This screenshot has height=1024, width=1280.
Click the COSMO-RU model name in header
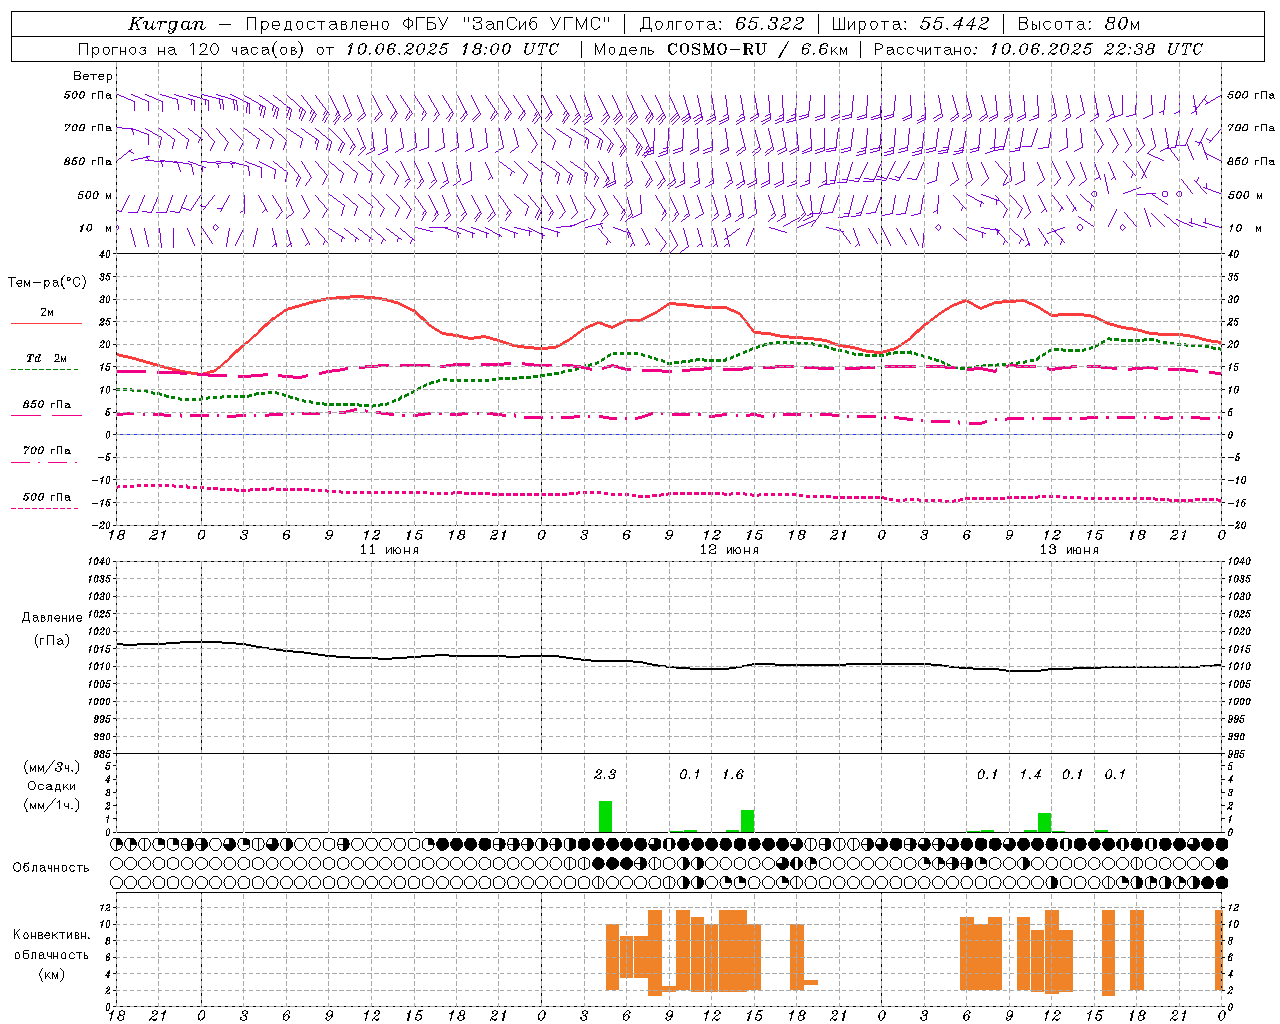[x=716, y=49]
